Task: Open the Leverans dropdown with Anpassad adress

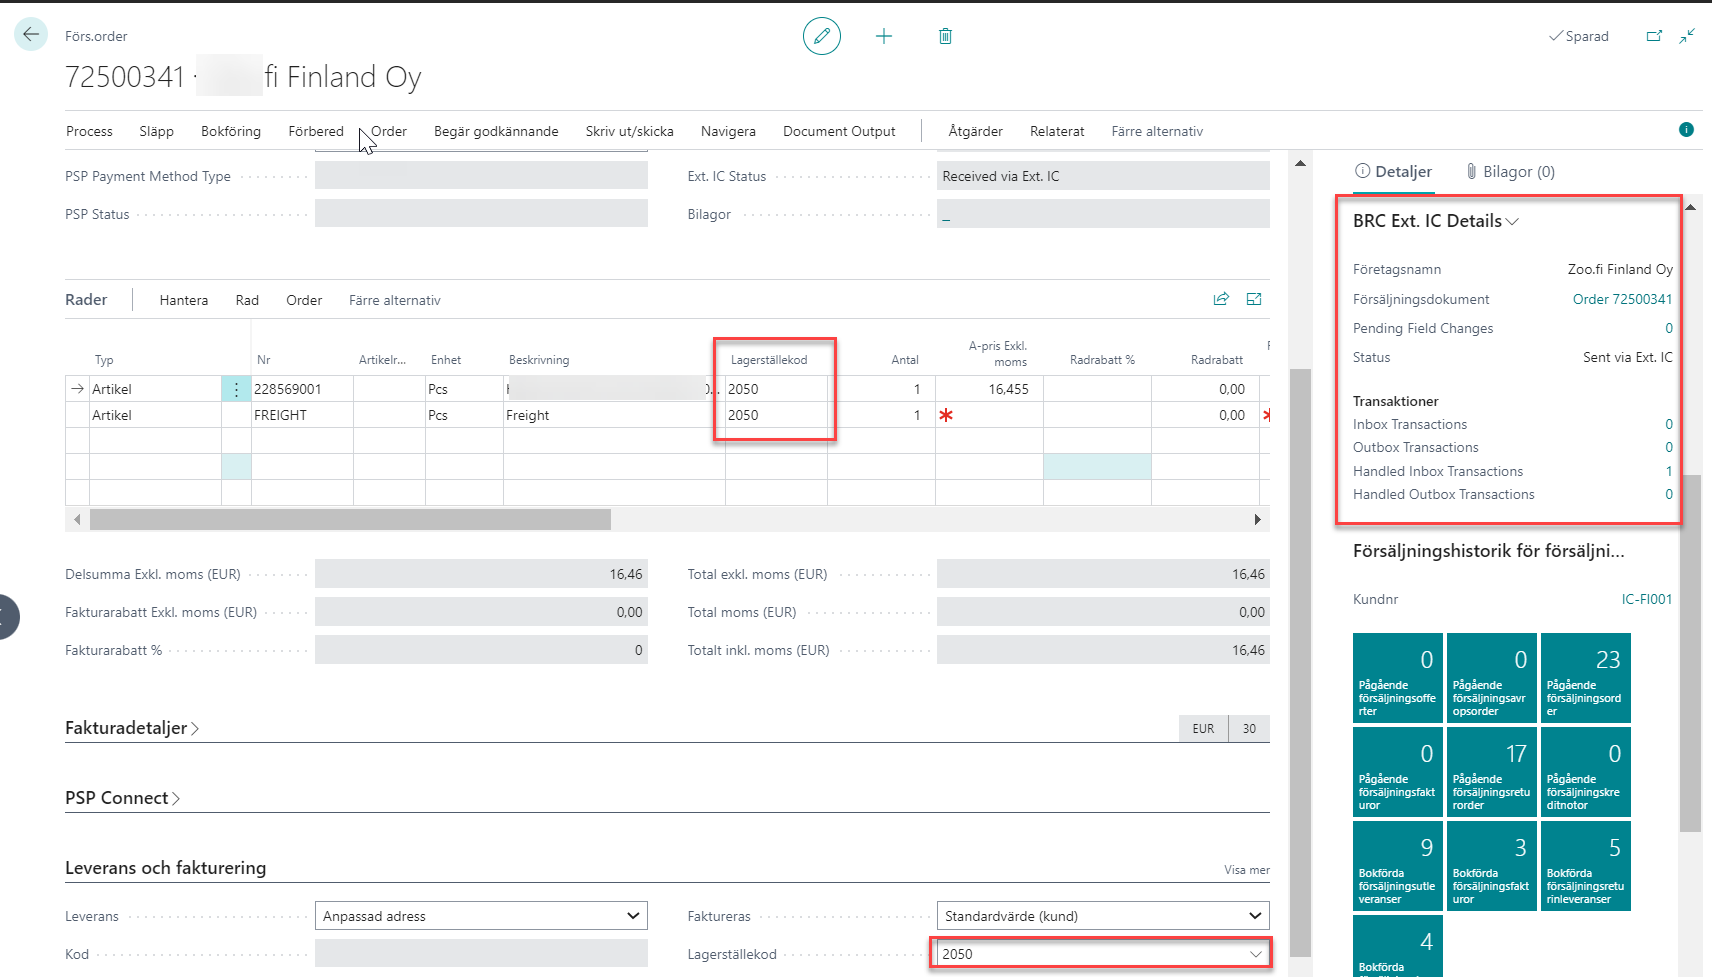Action: [481, 916]
